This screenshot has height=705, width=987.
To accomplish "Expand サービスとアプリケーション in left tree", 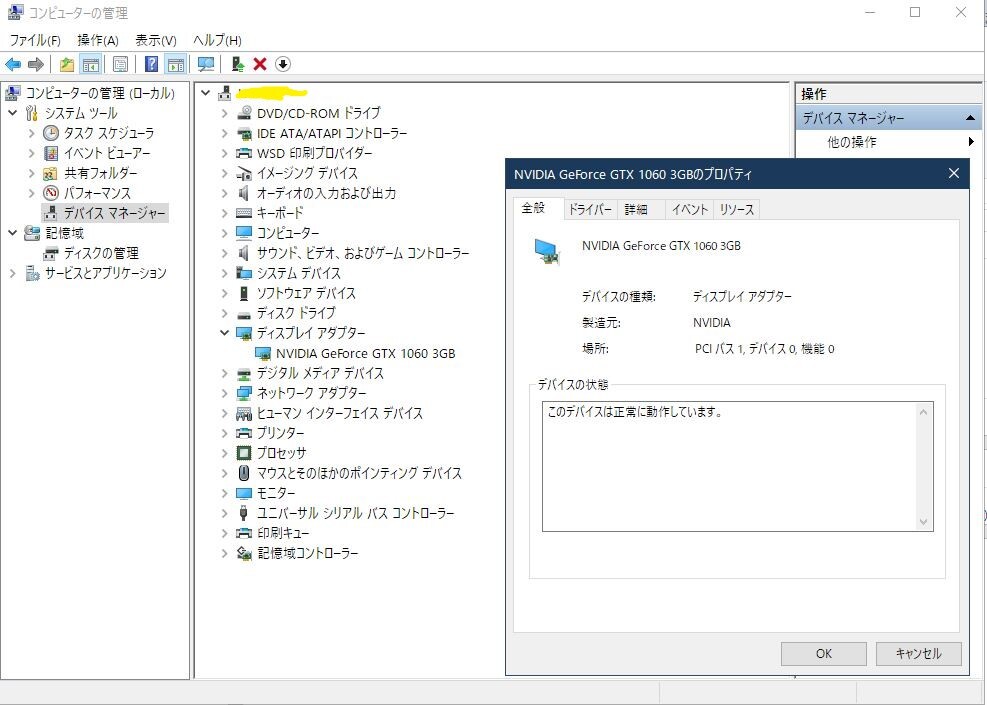I will click(x=13, y=273).
